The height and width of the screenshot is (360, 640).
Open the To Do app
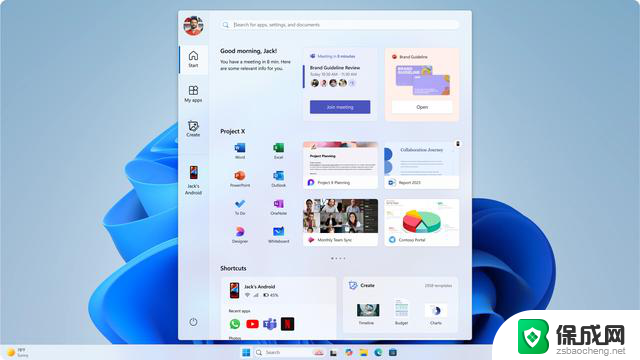coord(240,207)
